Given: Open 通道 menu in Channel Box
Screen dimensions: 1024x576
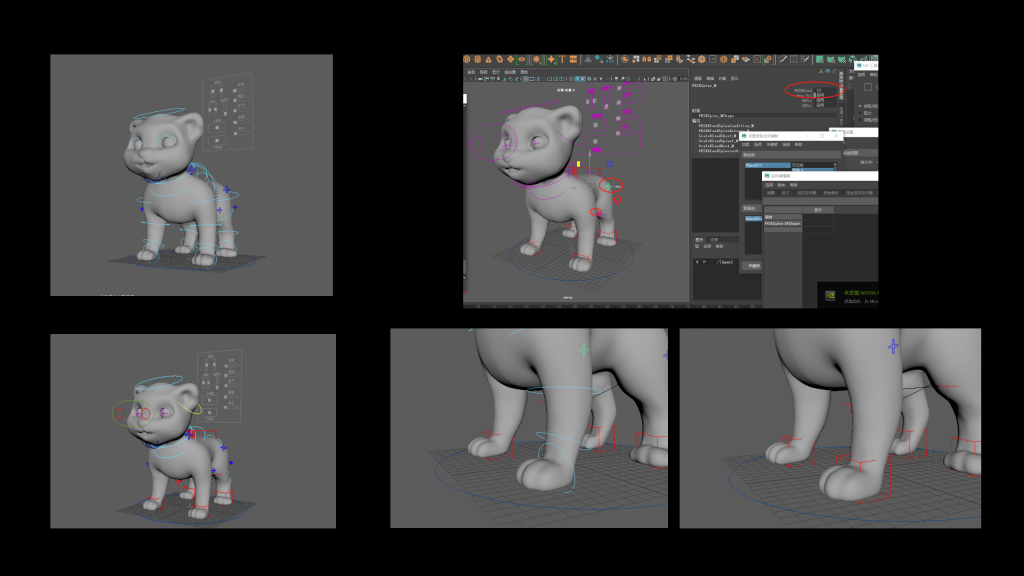Looking at the screenshot, I should 697,78.
